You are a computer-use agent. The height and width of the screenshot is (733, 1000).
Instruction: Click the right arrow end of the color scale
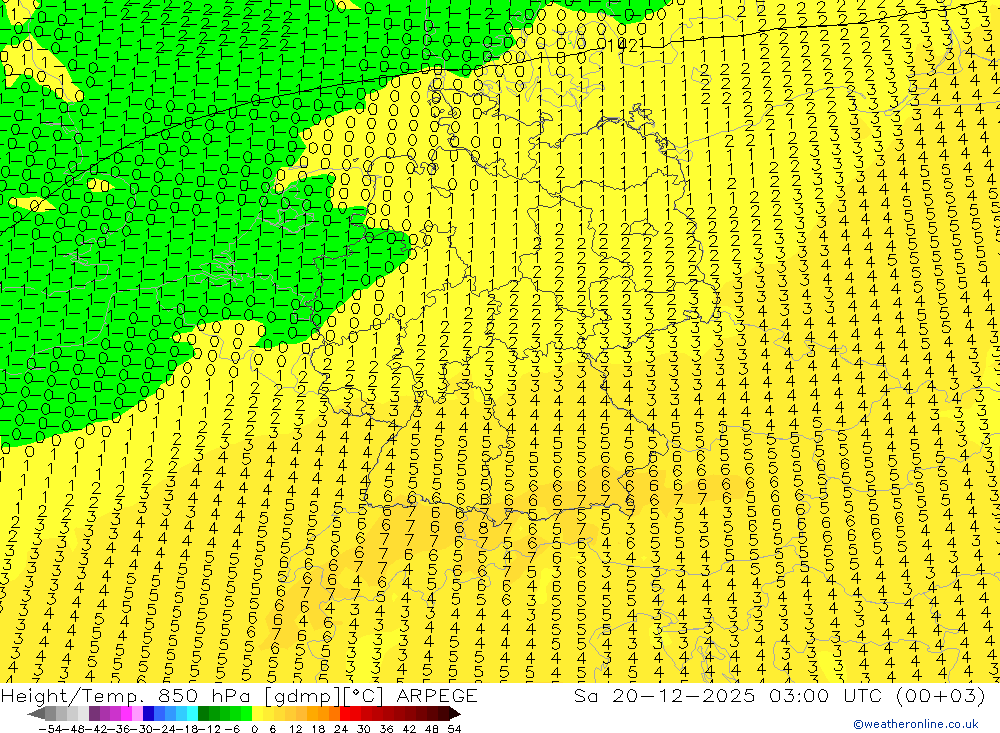point(454,714)
